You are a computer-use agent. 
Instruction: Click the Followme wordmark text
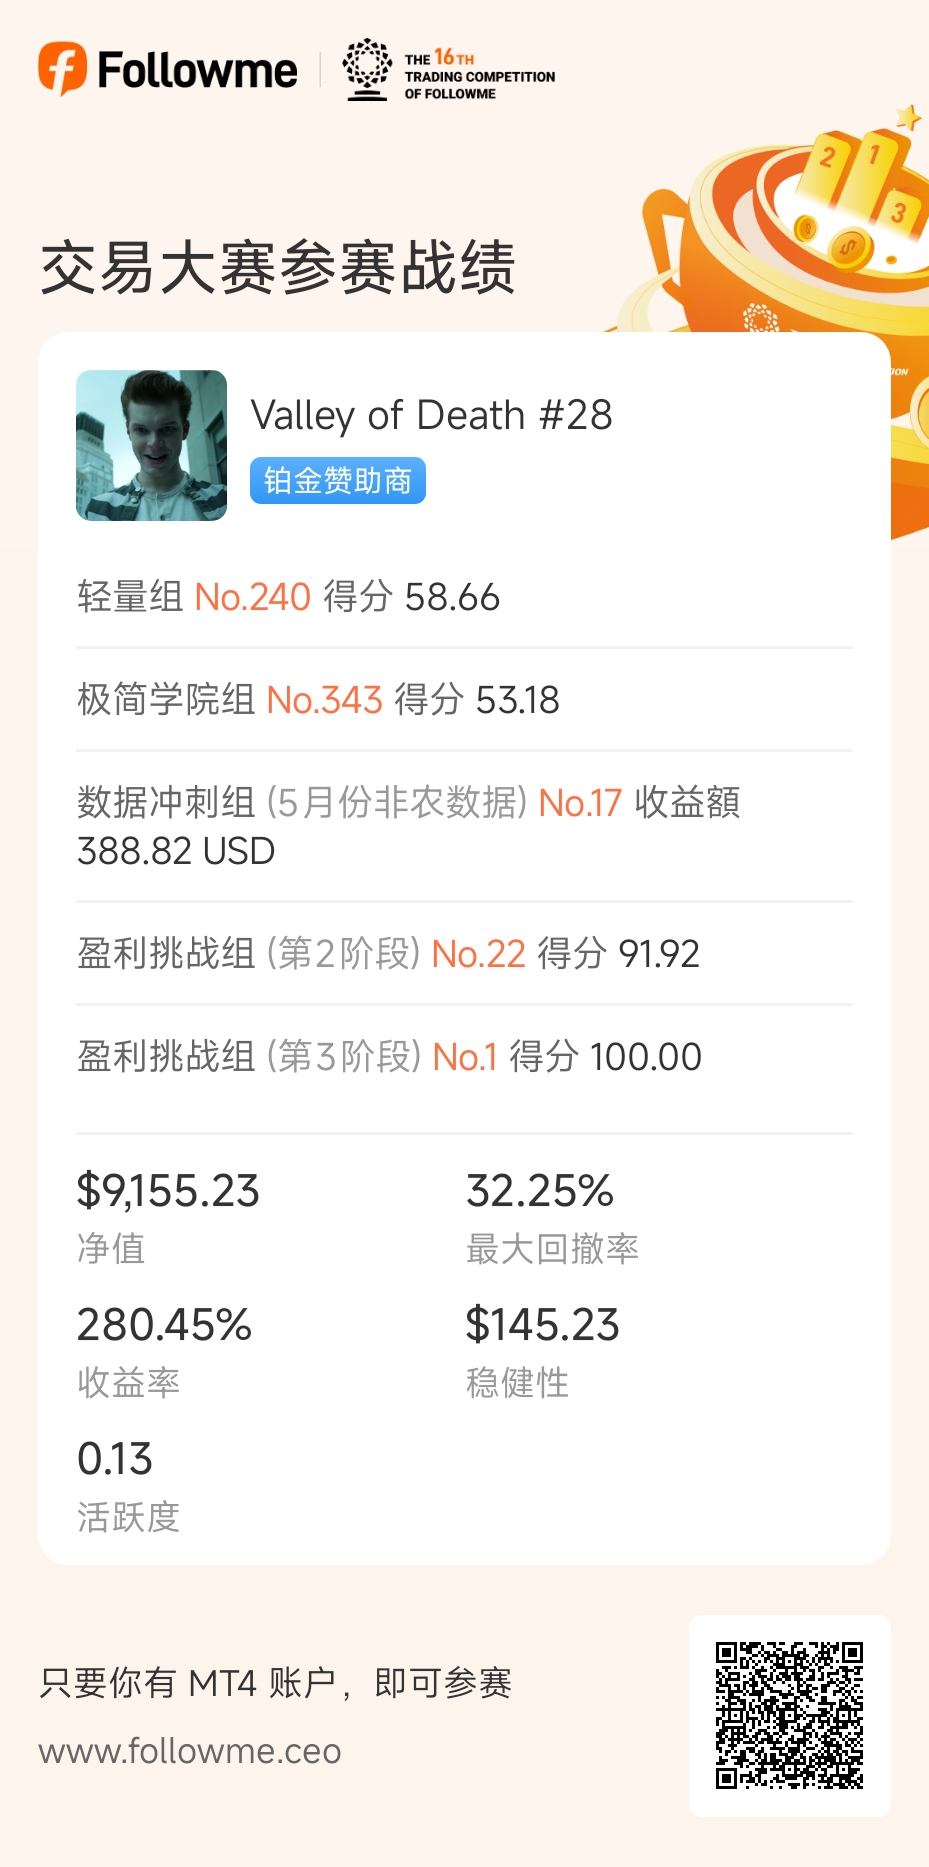pyautogui.click(x=197, y=71)
